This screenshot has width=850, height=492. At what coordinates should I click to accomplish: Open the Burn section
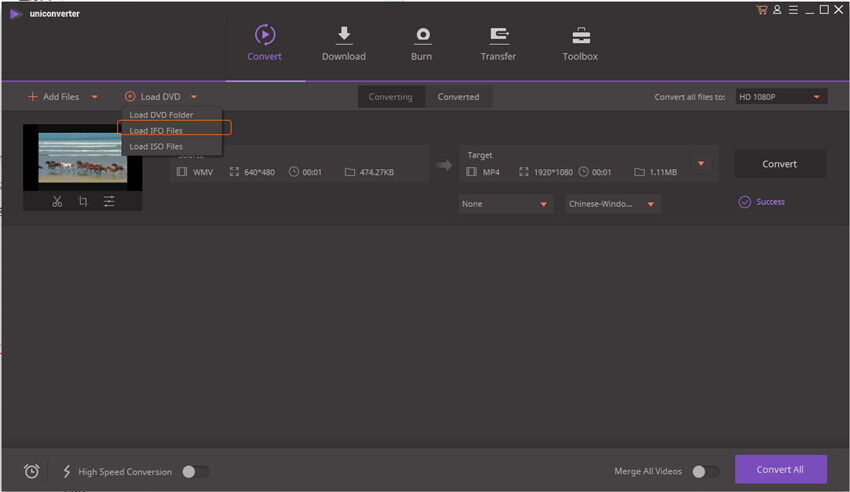(421, 43)
